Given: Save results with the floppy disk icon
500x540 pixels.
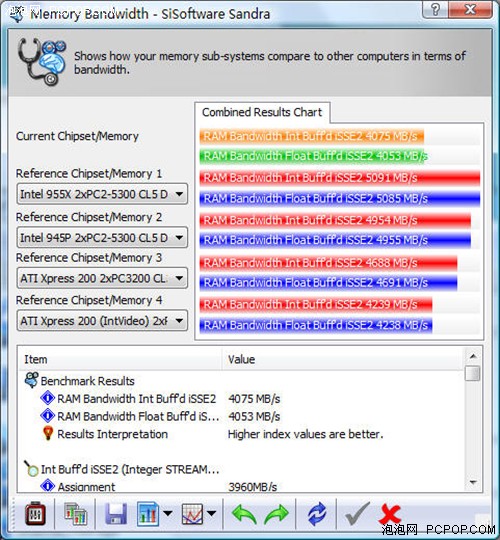Looking at the screenshot, I should click(116, 513).
